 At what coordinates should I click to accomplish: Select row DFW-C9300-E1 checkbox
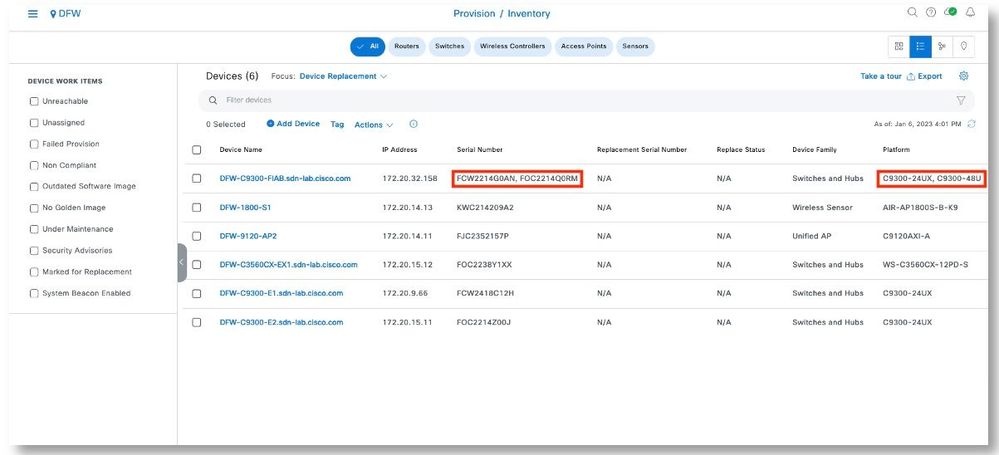pyautogui.click(x=196, y=293)
